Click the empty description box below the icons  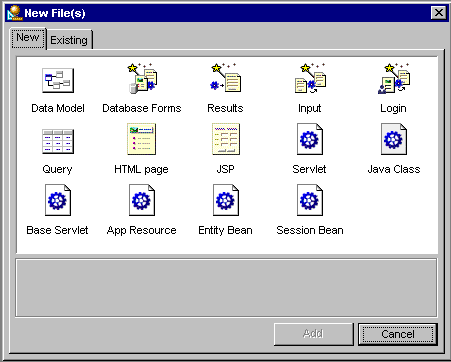point(226,288)
